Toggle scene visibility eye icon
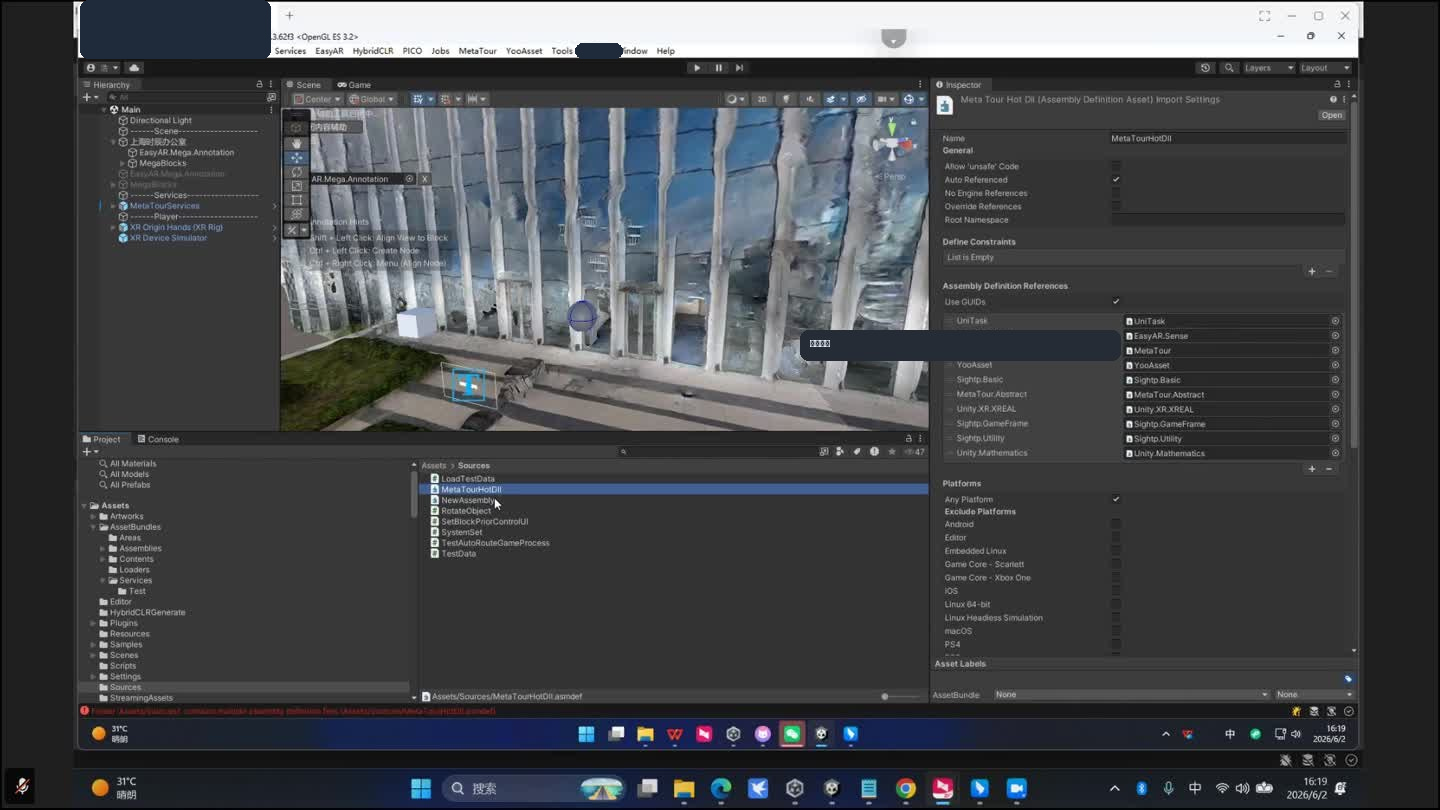The width and height of the screenshot is (1440, 810). (861, 99)
